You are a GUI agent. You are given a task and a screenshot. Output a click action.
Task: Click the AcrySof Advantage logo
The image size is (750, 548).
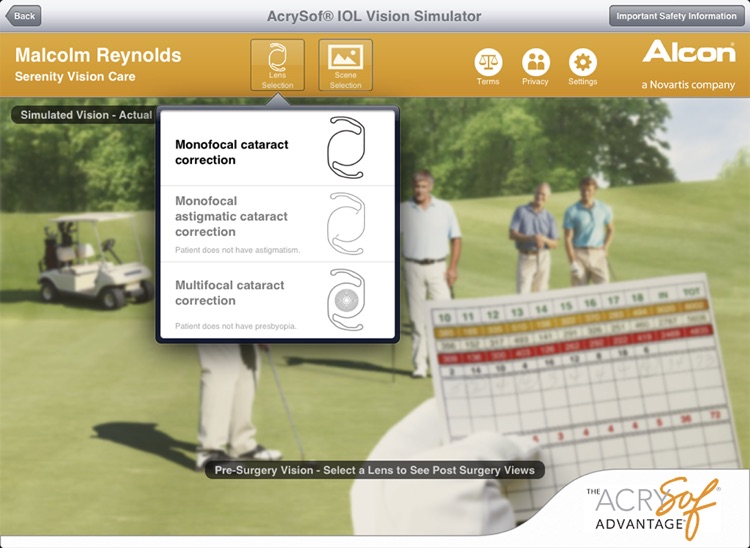(x=653, y=507)
